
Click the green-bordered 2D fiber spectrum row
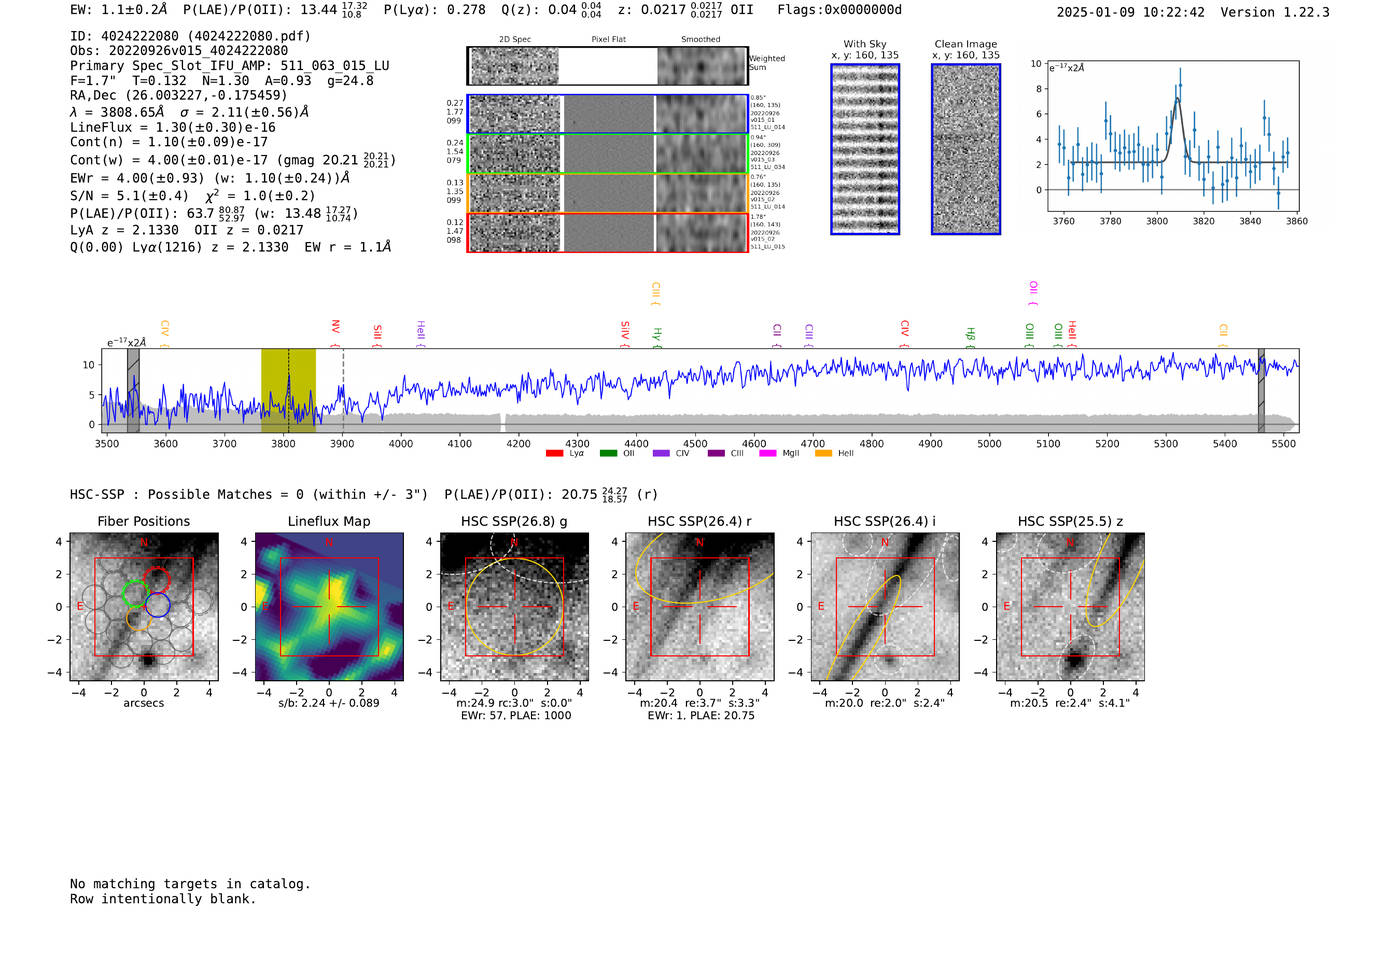[x=607, y=154]
